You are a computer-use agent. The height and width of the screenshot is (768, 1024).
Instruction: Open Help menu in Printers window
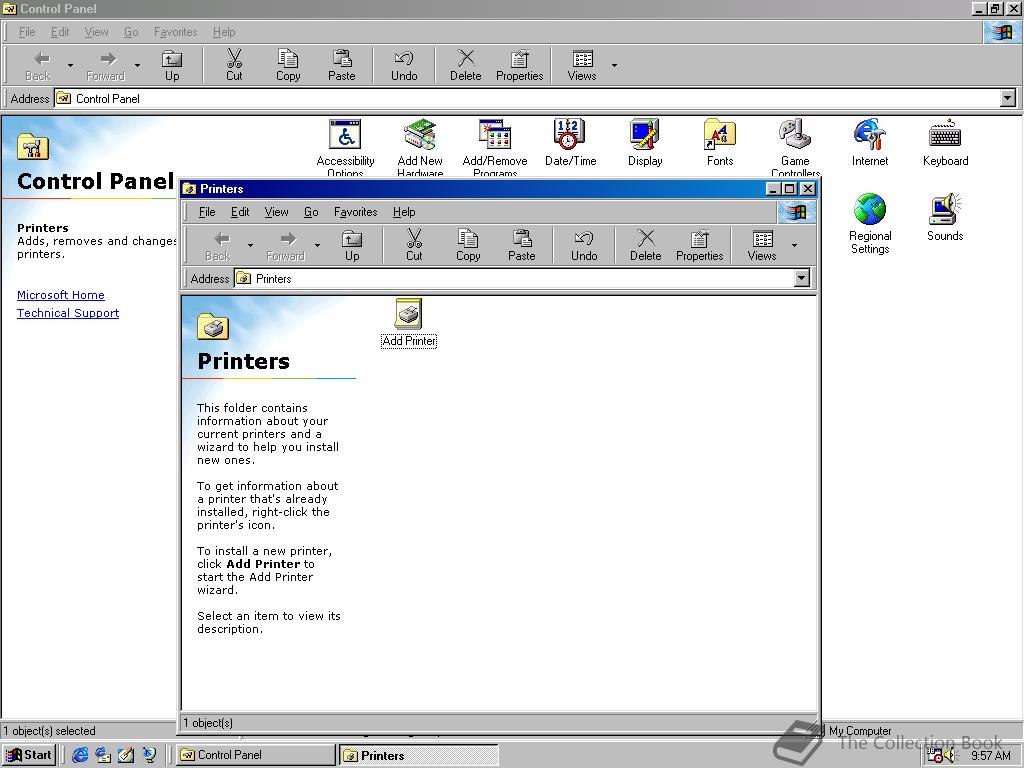pyautogui.click(x=404, y=212)
